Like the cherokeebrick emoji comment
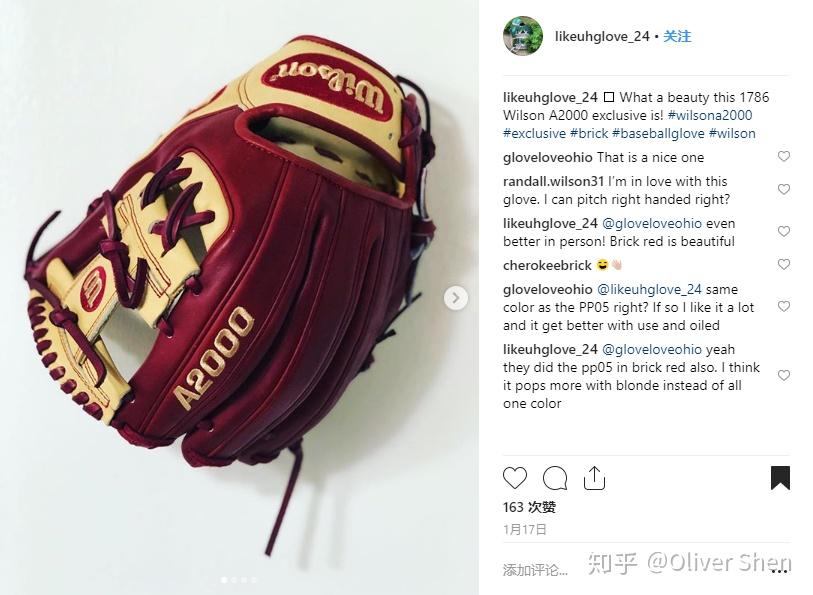813x595 pixels. [783, 265]
